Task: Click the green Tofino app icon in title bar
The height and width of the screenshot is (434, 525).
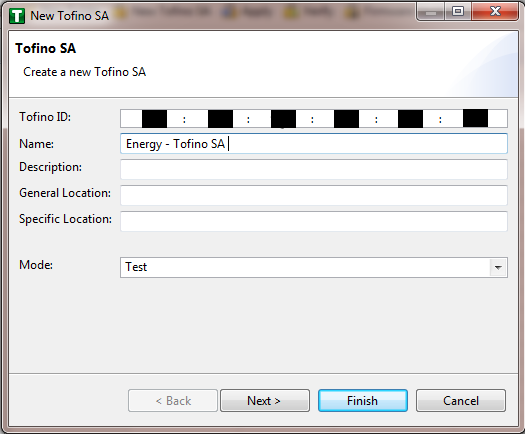Action: point(17,16)
